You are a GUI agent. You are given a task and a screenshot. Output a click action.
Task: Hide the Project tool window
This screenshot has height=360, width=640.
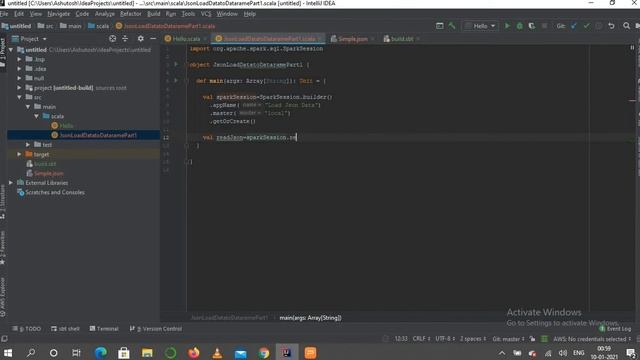point(153,38)
